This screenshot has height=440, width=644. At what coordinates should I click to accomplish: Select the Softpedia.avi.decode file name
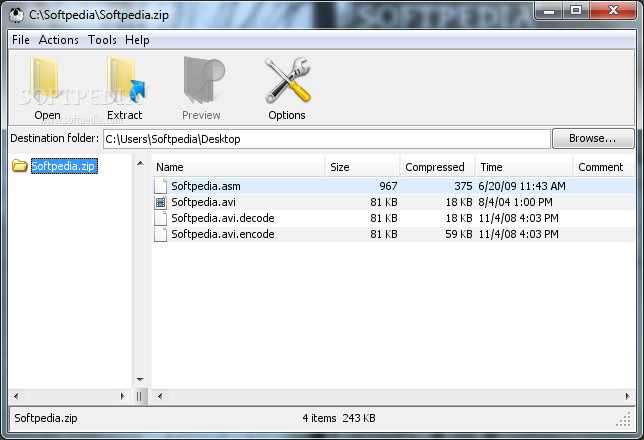pos(223,218)
